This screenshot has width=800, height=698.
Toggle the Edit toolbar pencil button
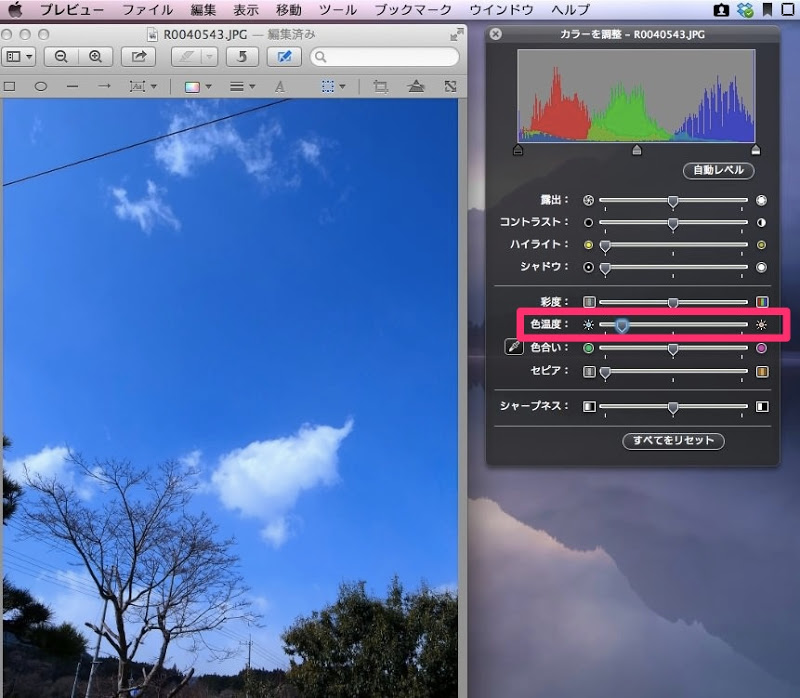point(284,57)
